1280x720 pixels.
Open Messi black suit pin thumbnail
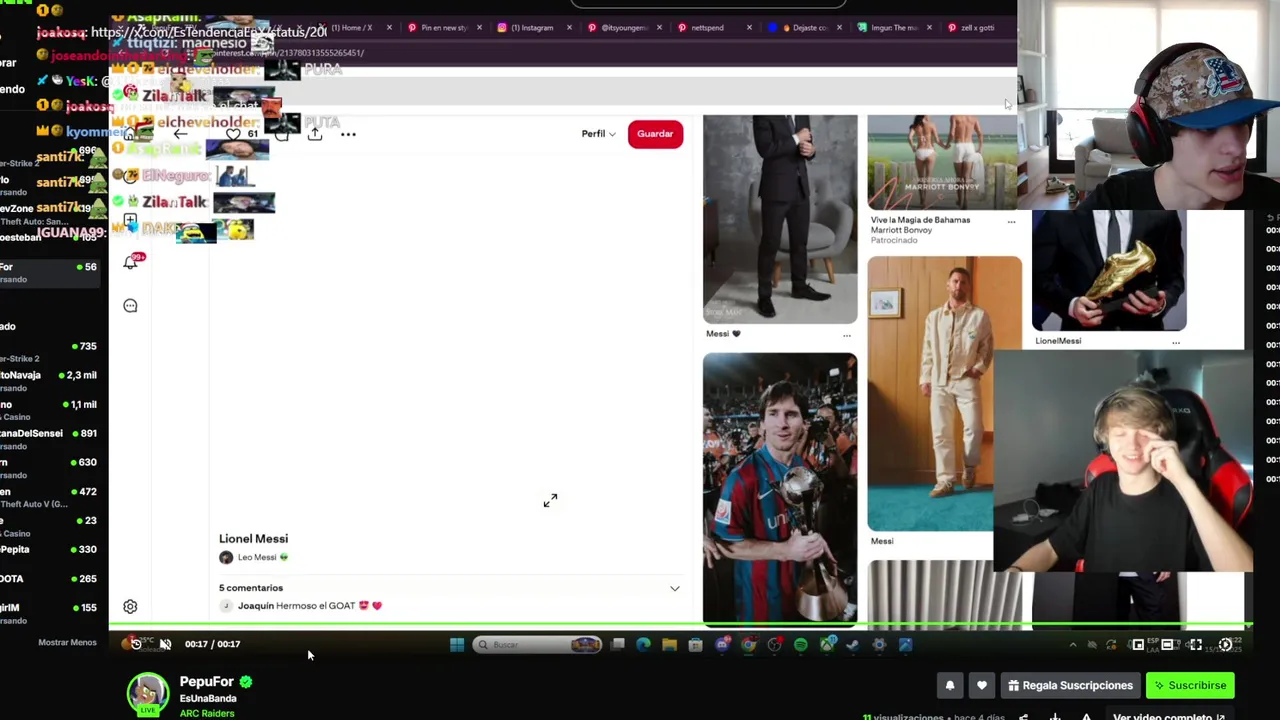[780, 219]
